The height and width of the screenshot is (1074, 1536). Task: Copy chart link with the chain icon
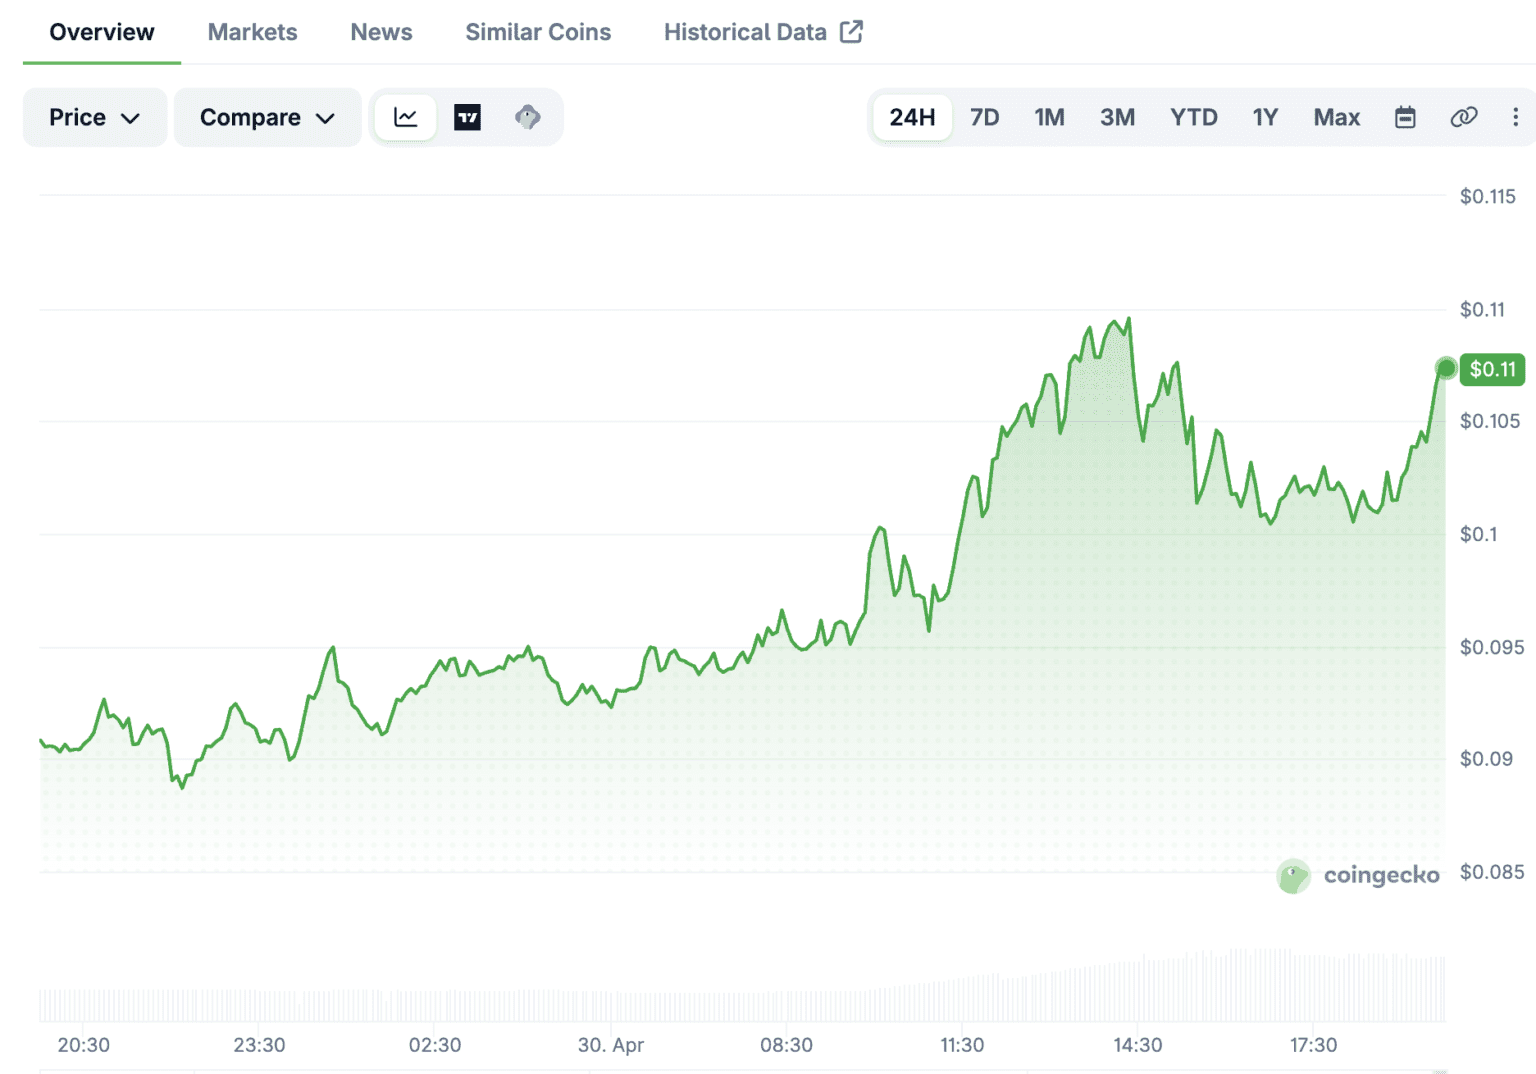[x=1463, y=117]
